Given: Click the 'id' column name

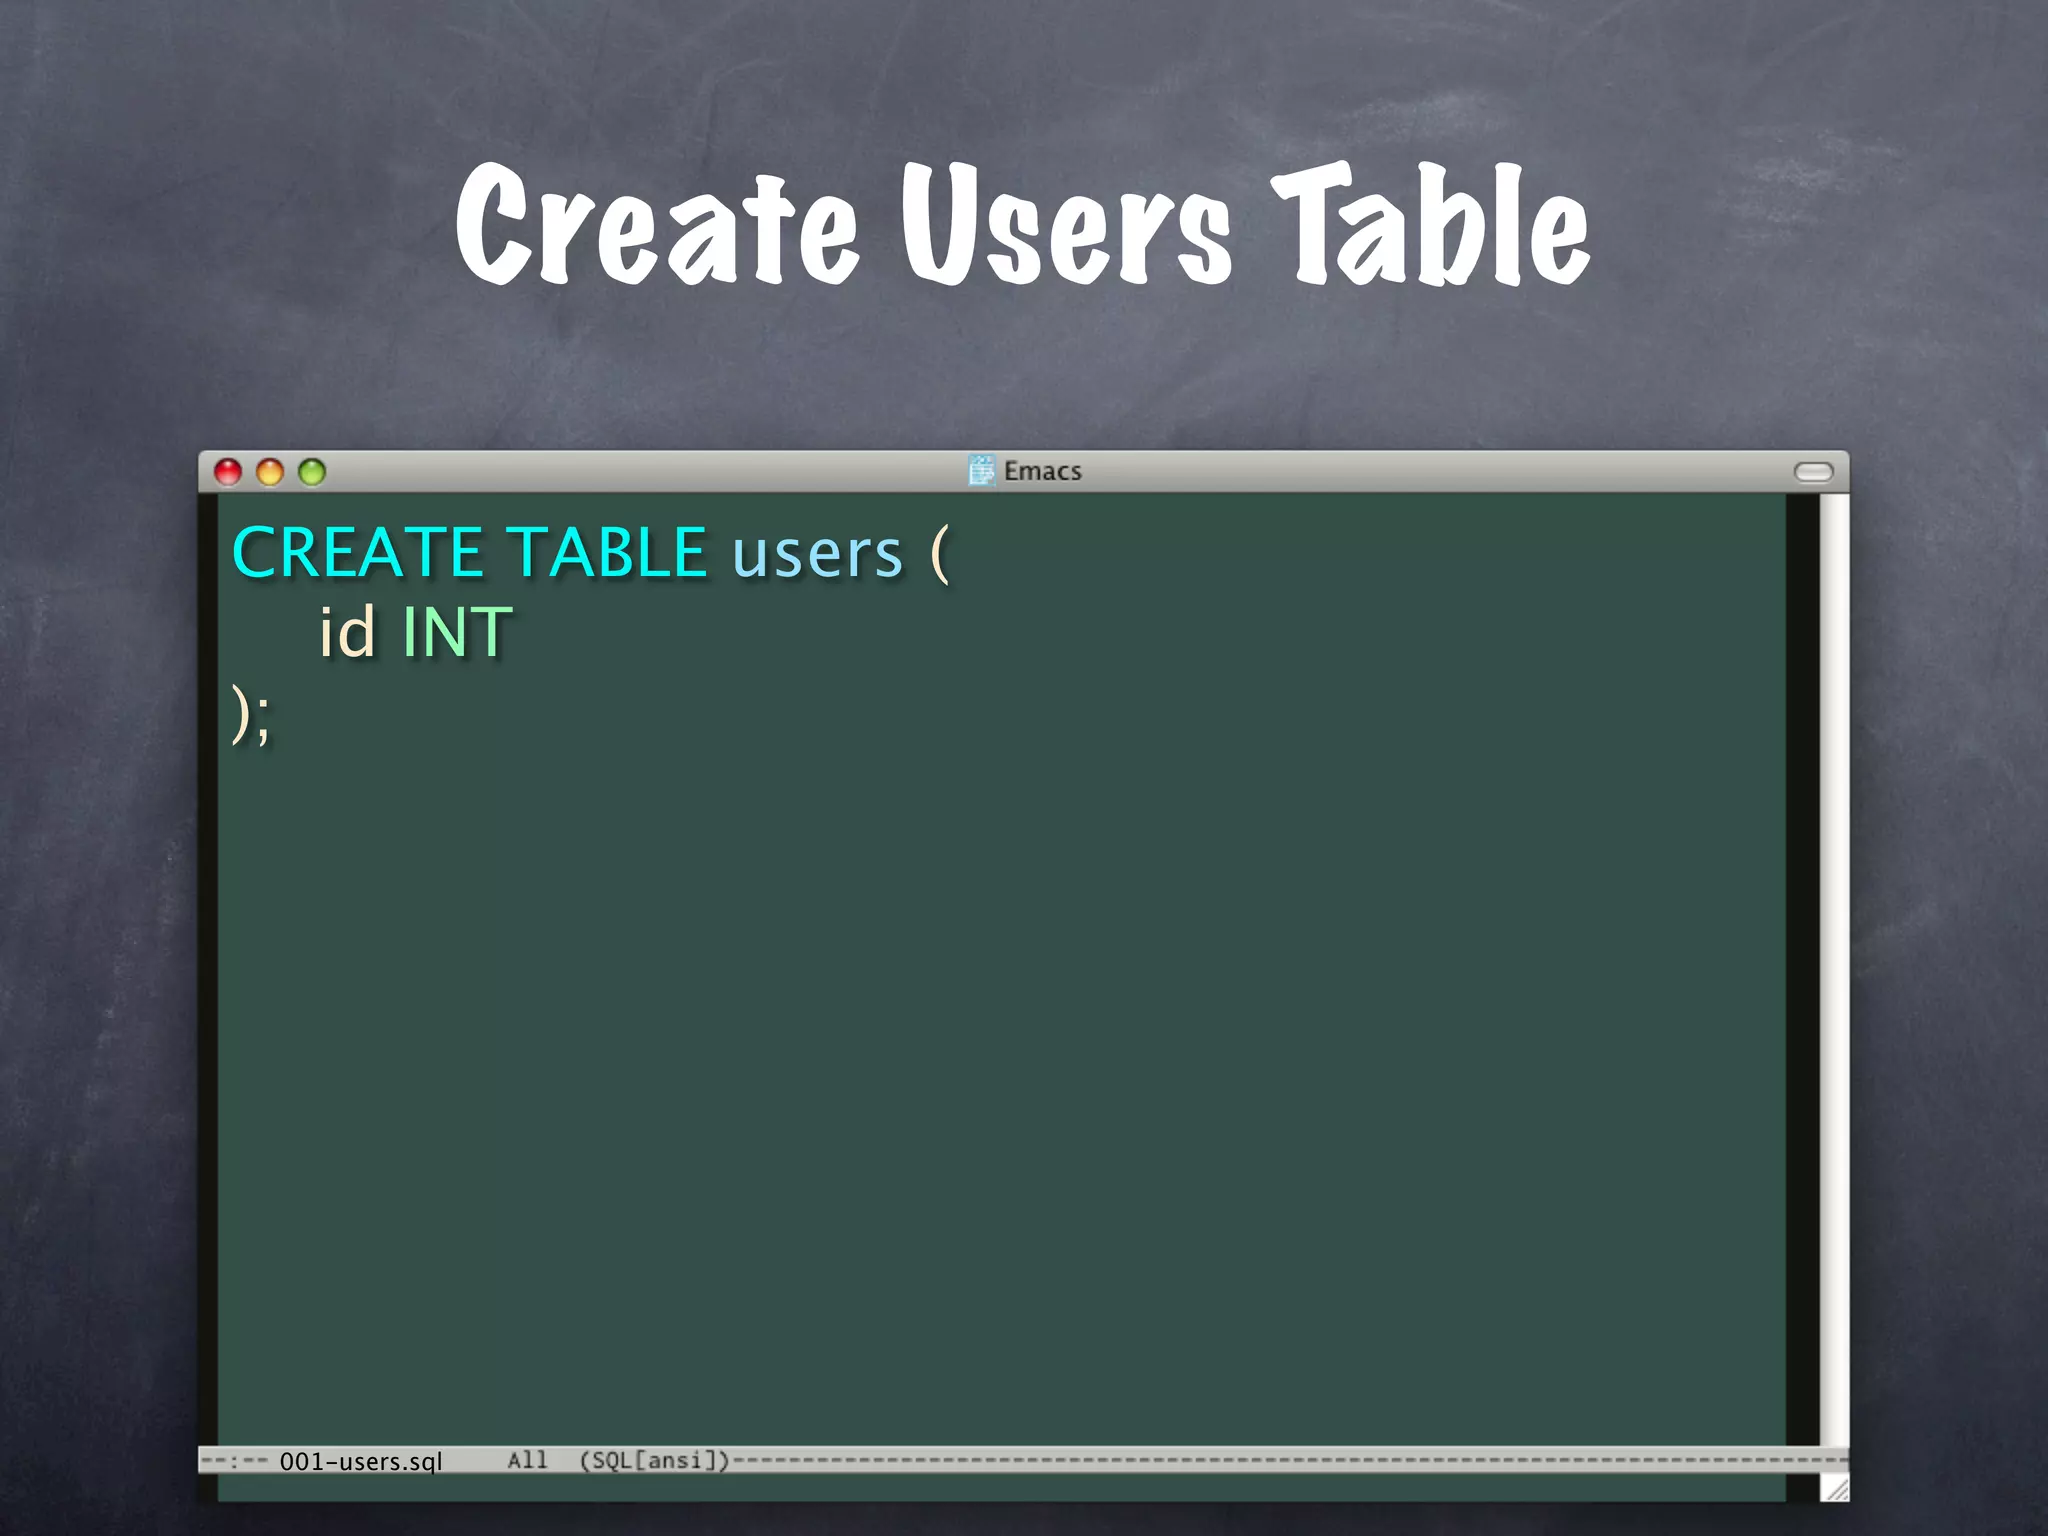Looking at the screenshot, I should pos(347,632).
